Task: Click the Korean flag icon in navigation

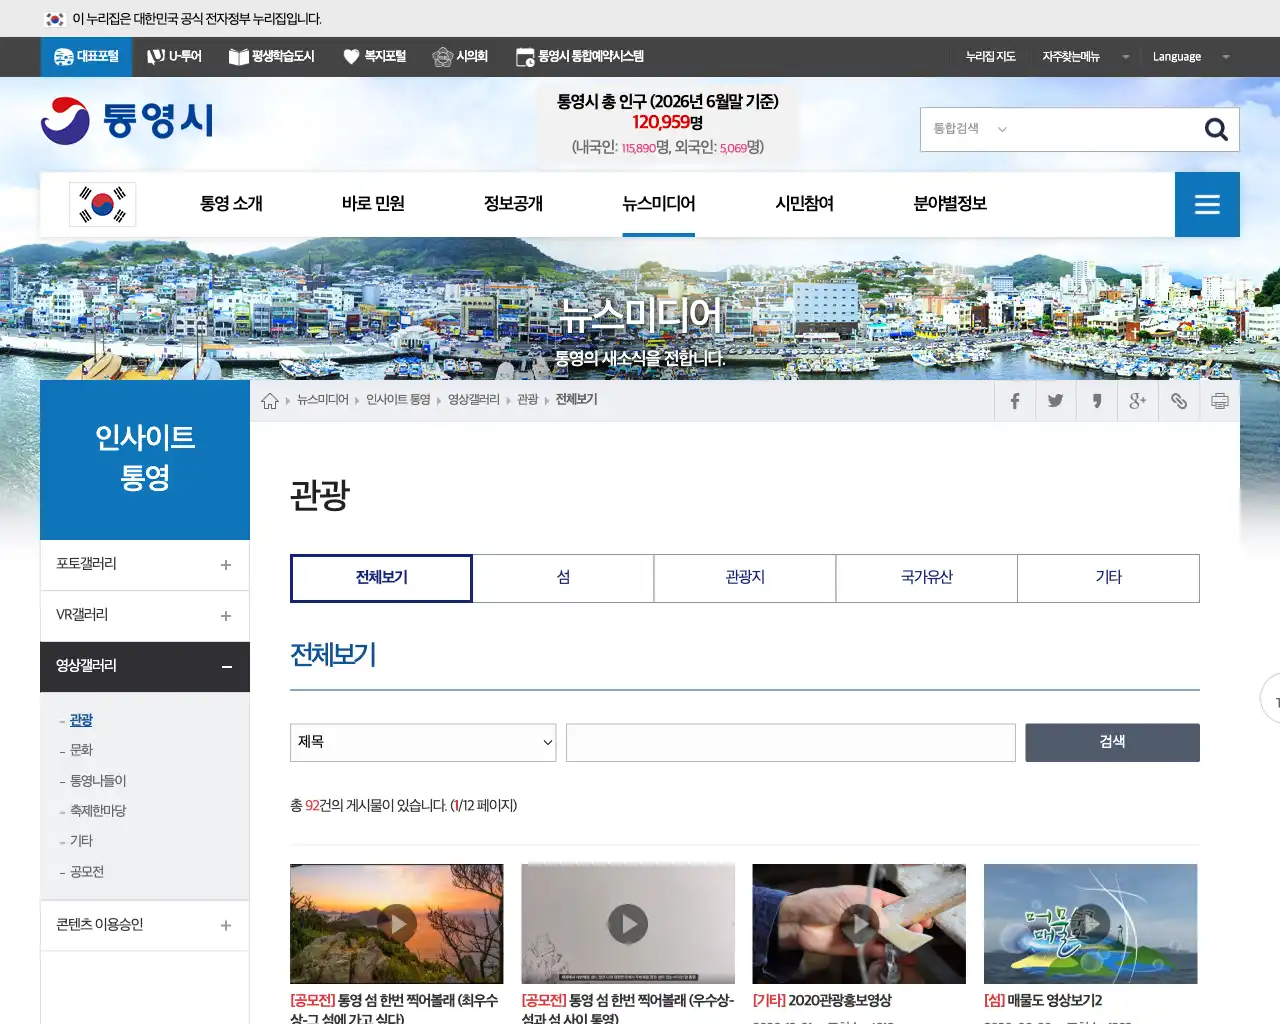Action: (x=102, y=204)
